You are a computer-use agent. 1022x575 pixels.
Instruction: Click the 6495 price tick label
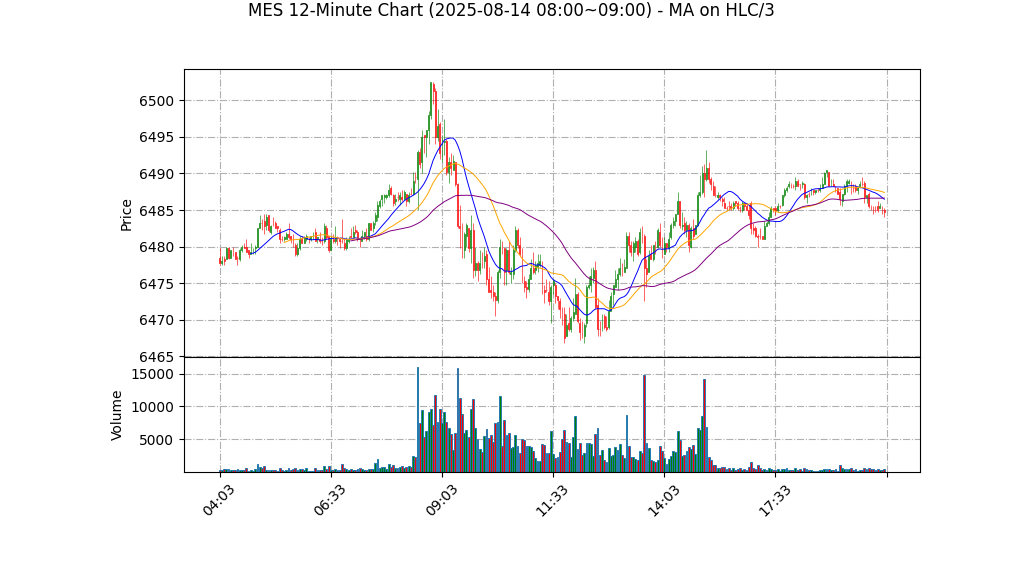(156, 138)
